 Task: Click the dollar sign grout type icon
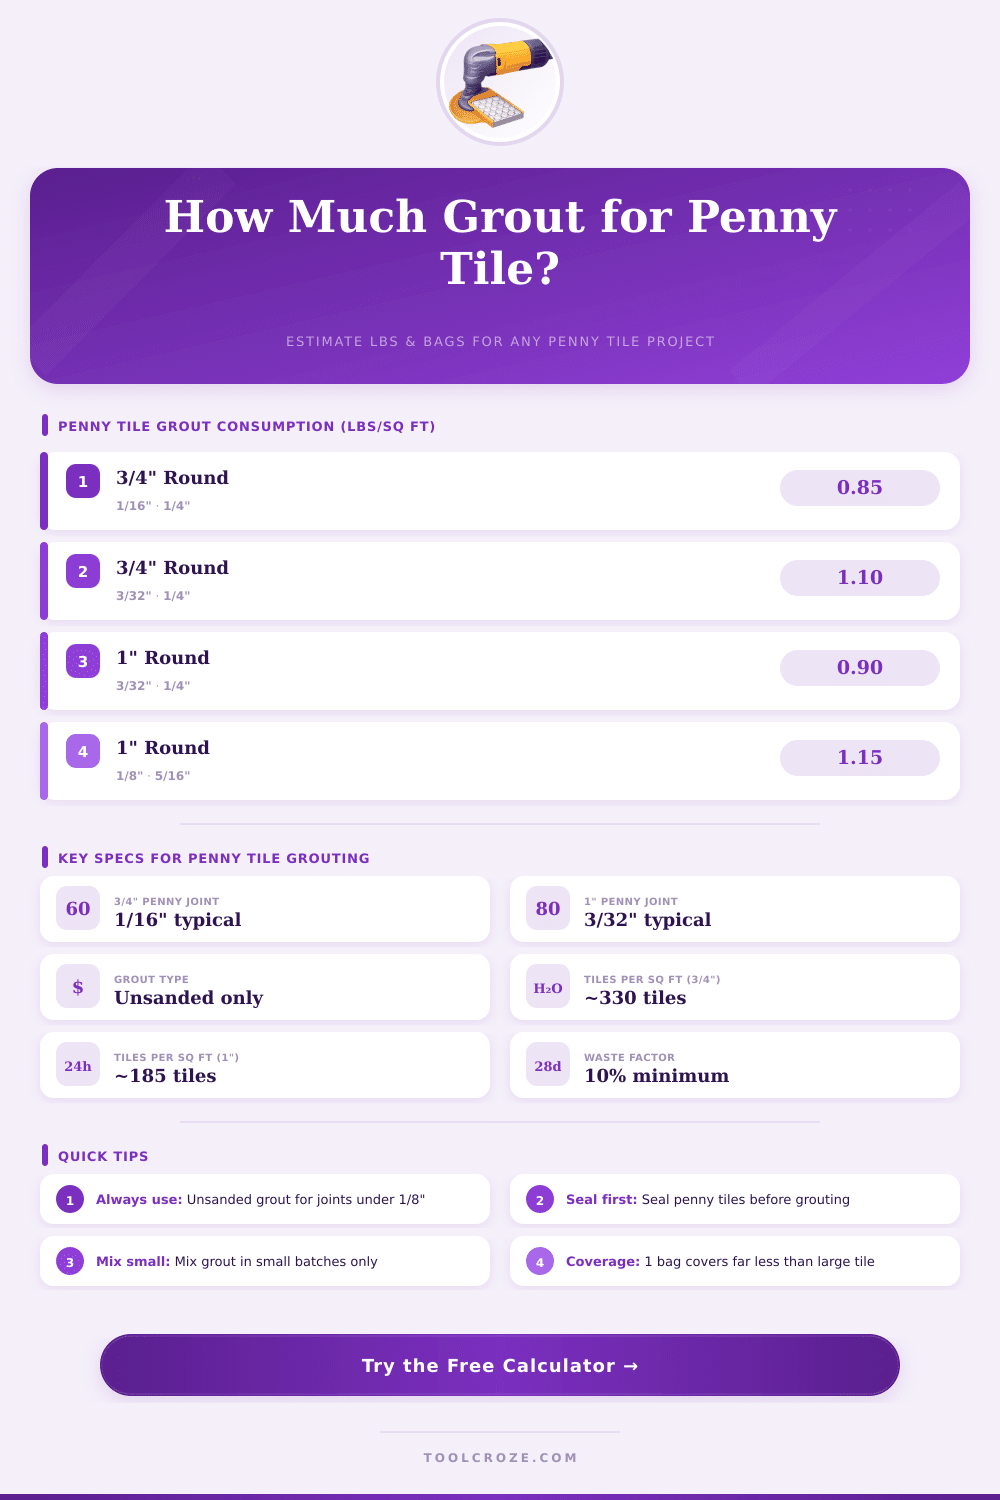(x=78, y=987)
